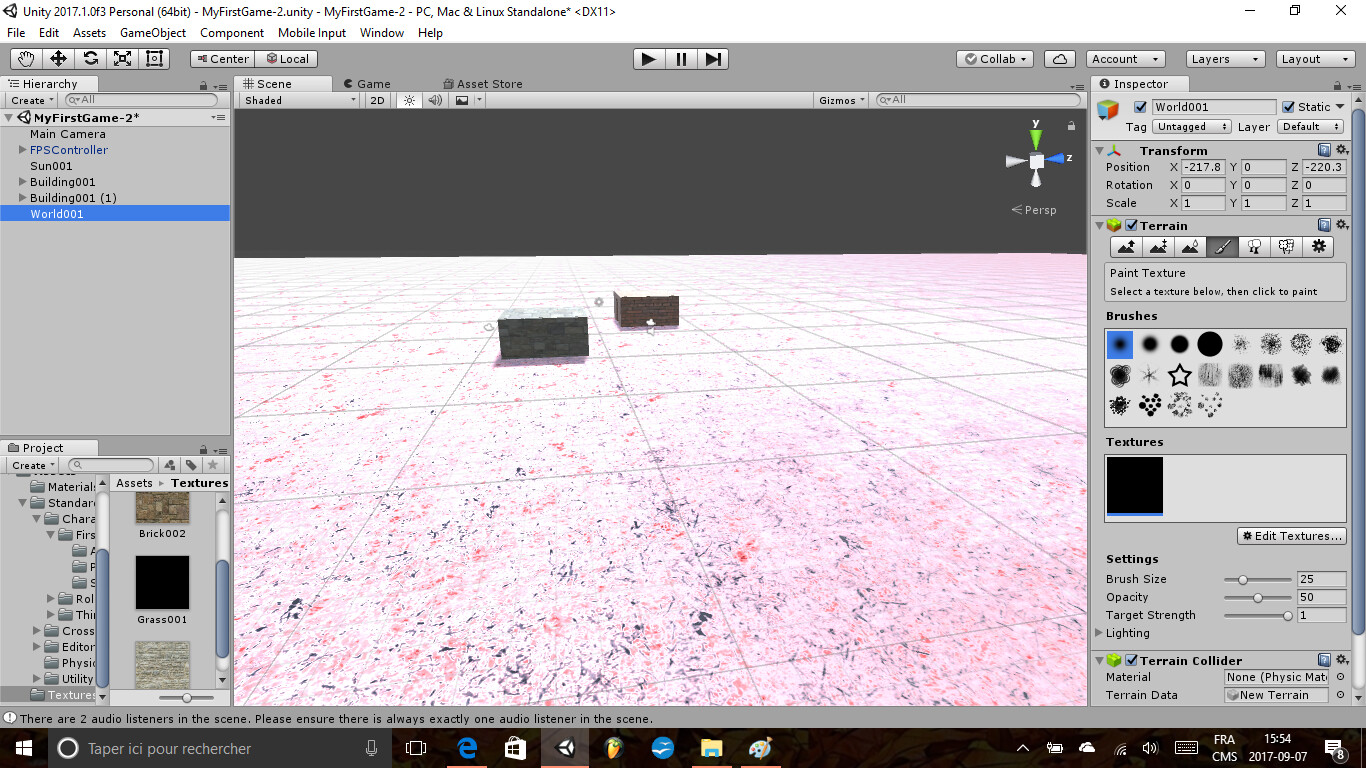Open the GameObject menu

tap(152, 32)
